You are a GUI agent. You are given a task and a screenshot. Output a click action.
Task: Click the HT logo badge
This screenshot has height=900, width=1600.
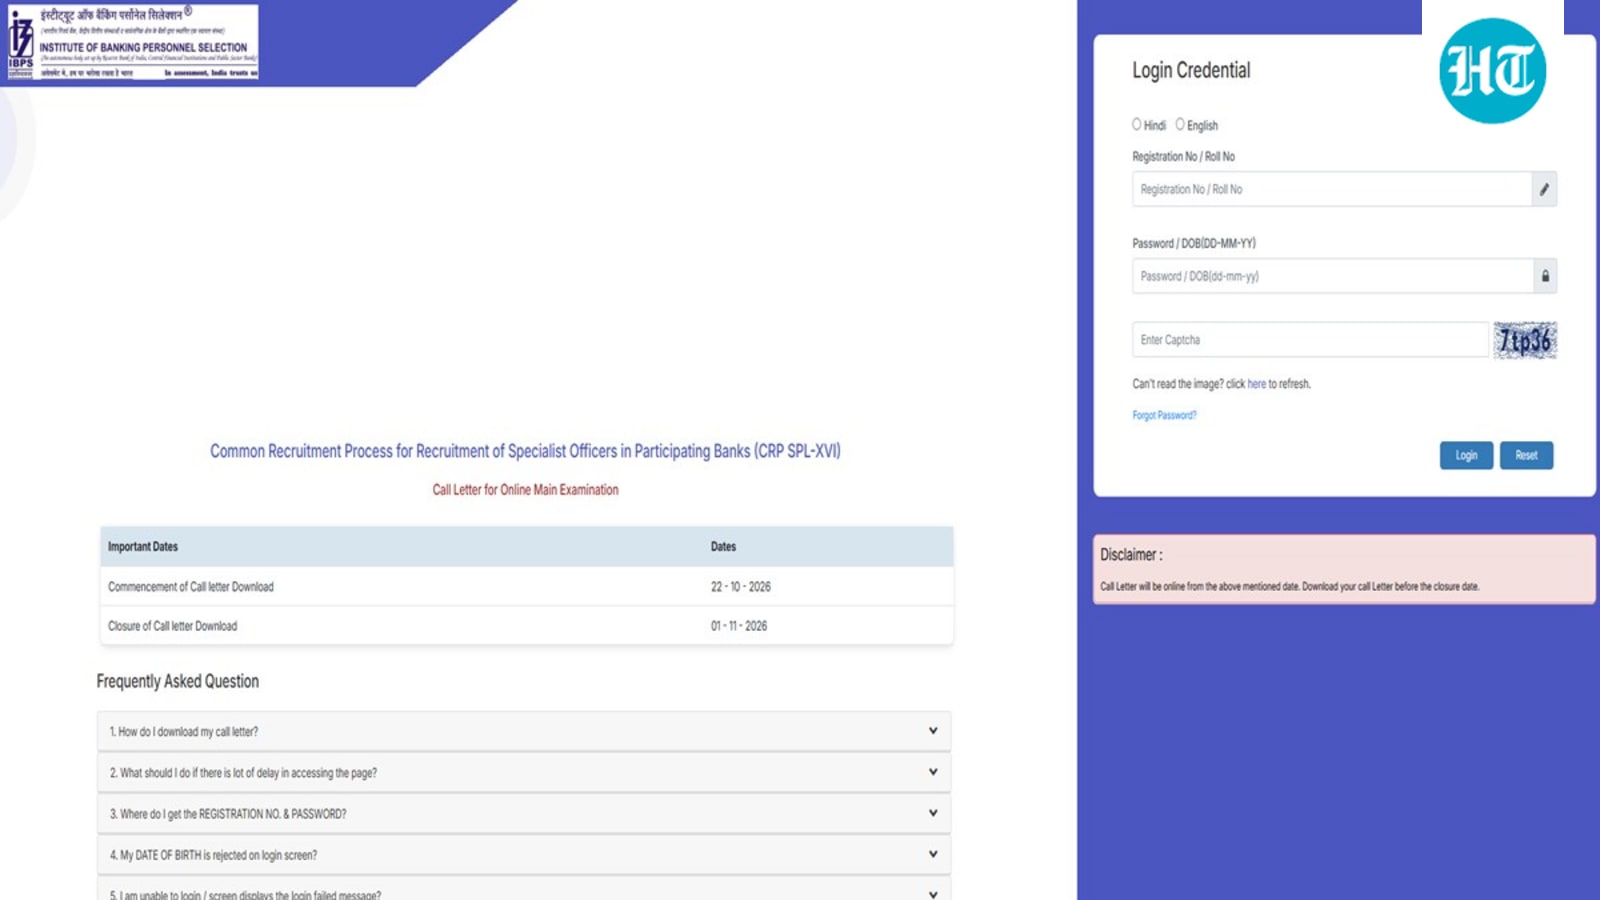pos(1492,71)
